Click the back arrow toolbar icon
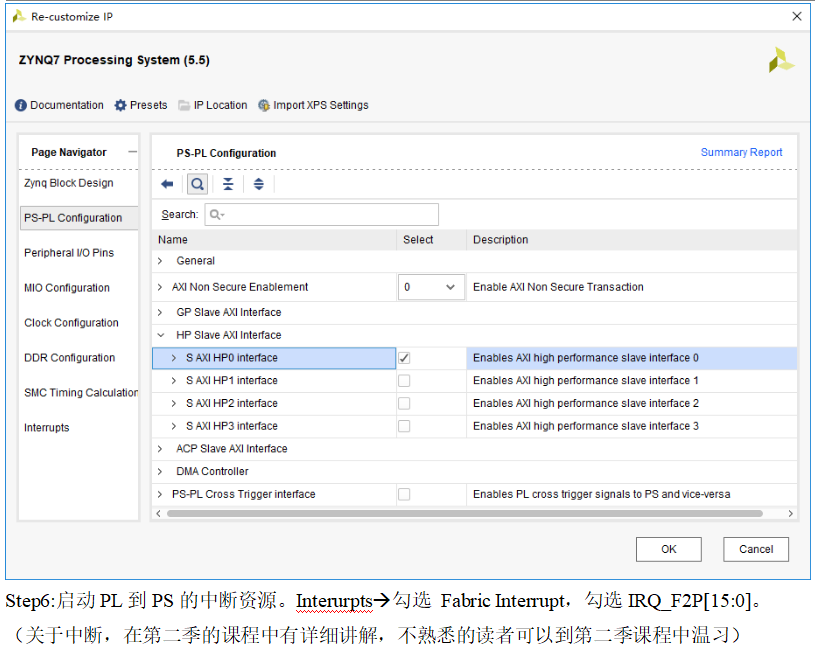The height and width of the screenshot is (650, 815). (167, 184)
